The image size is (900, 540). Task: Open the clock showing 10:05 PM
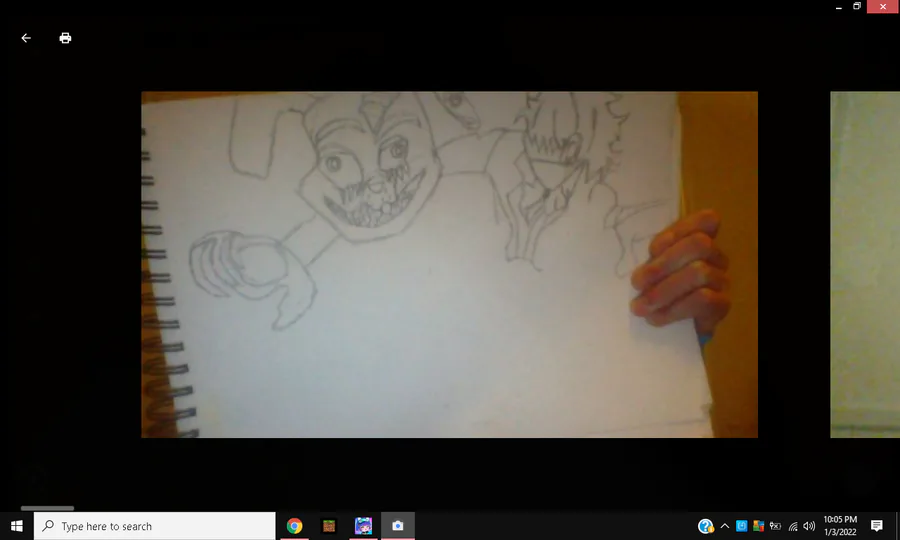[x=840, y=526]
